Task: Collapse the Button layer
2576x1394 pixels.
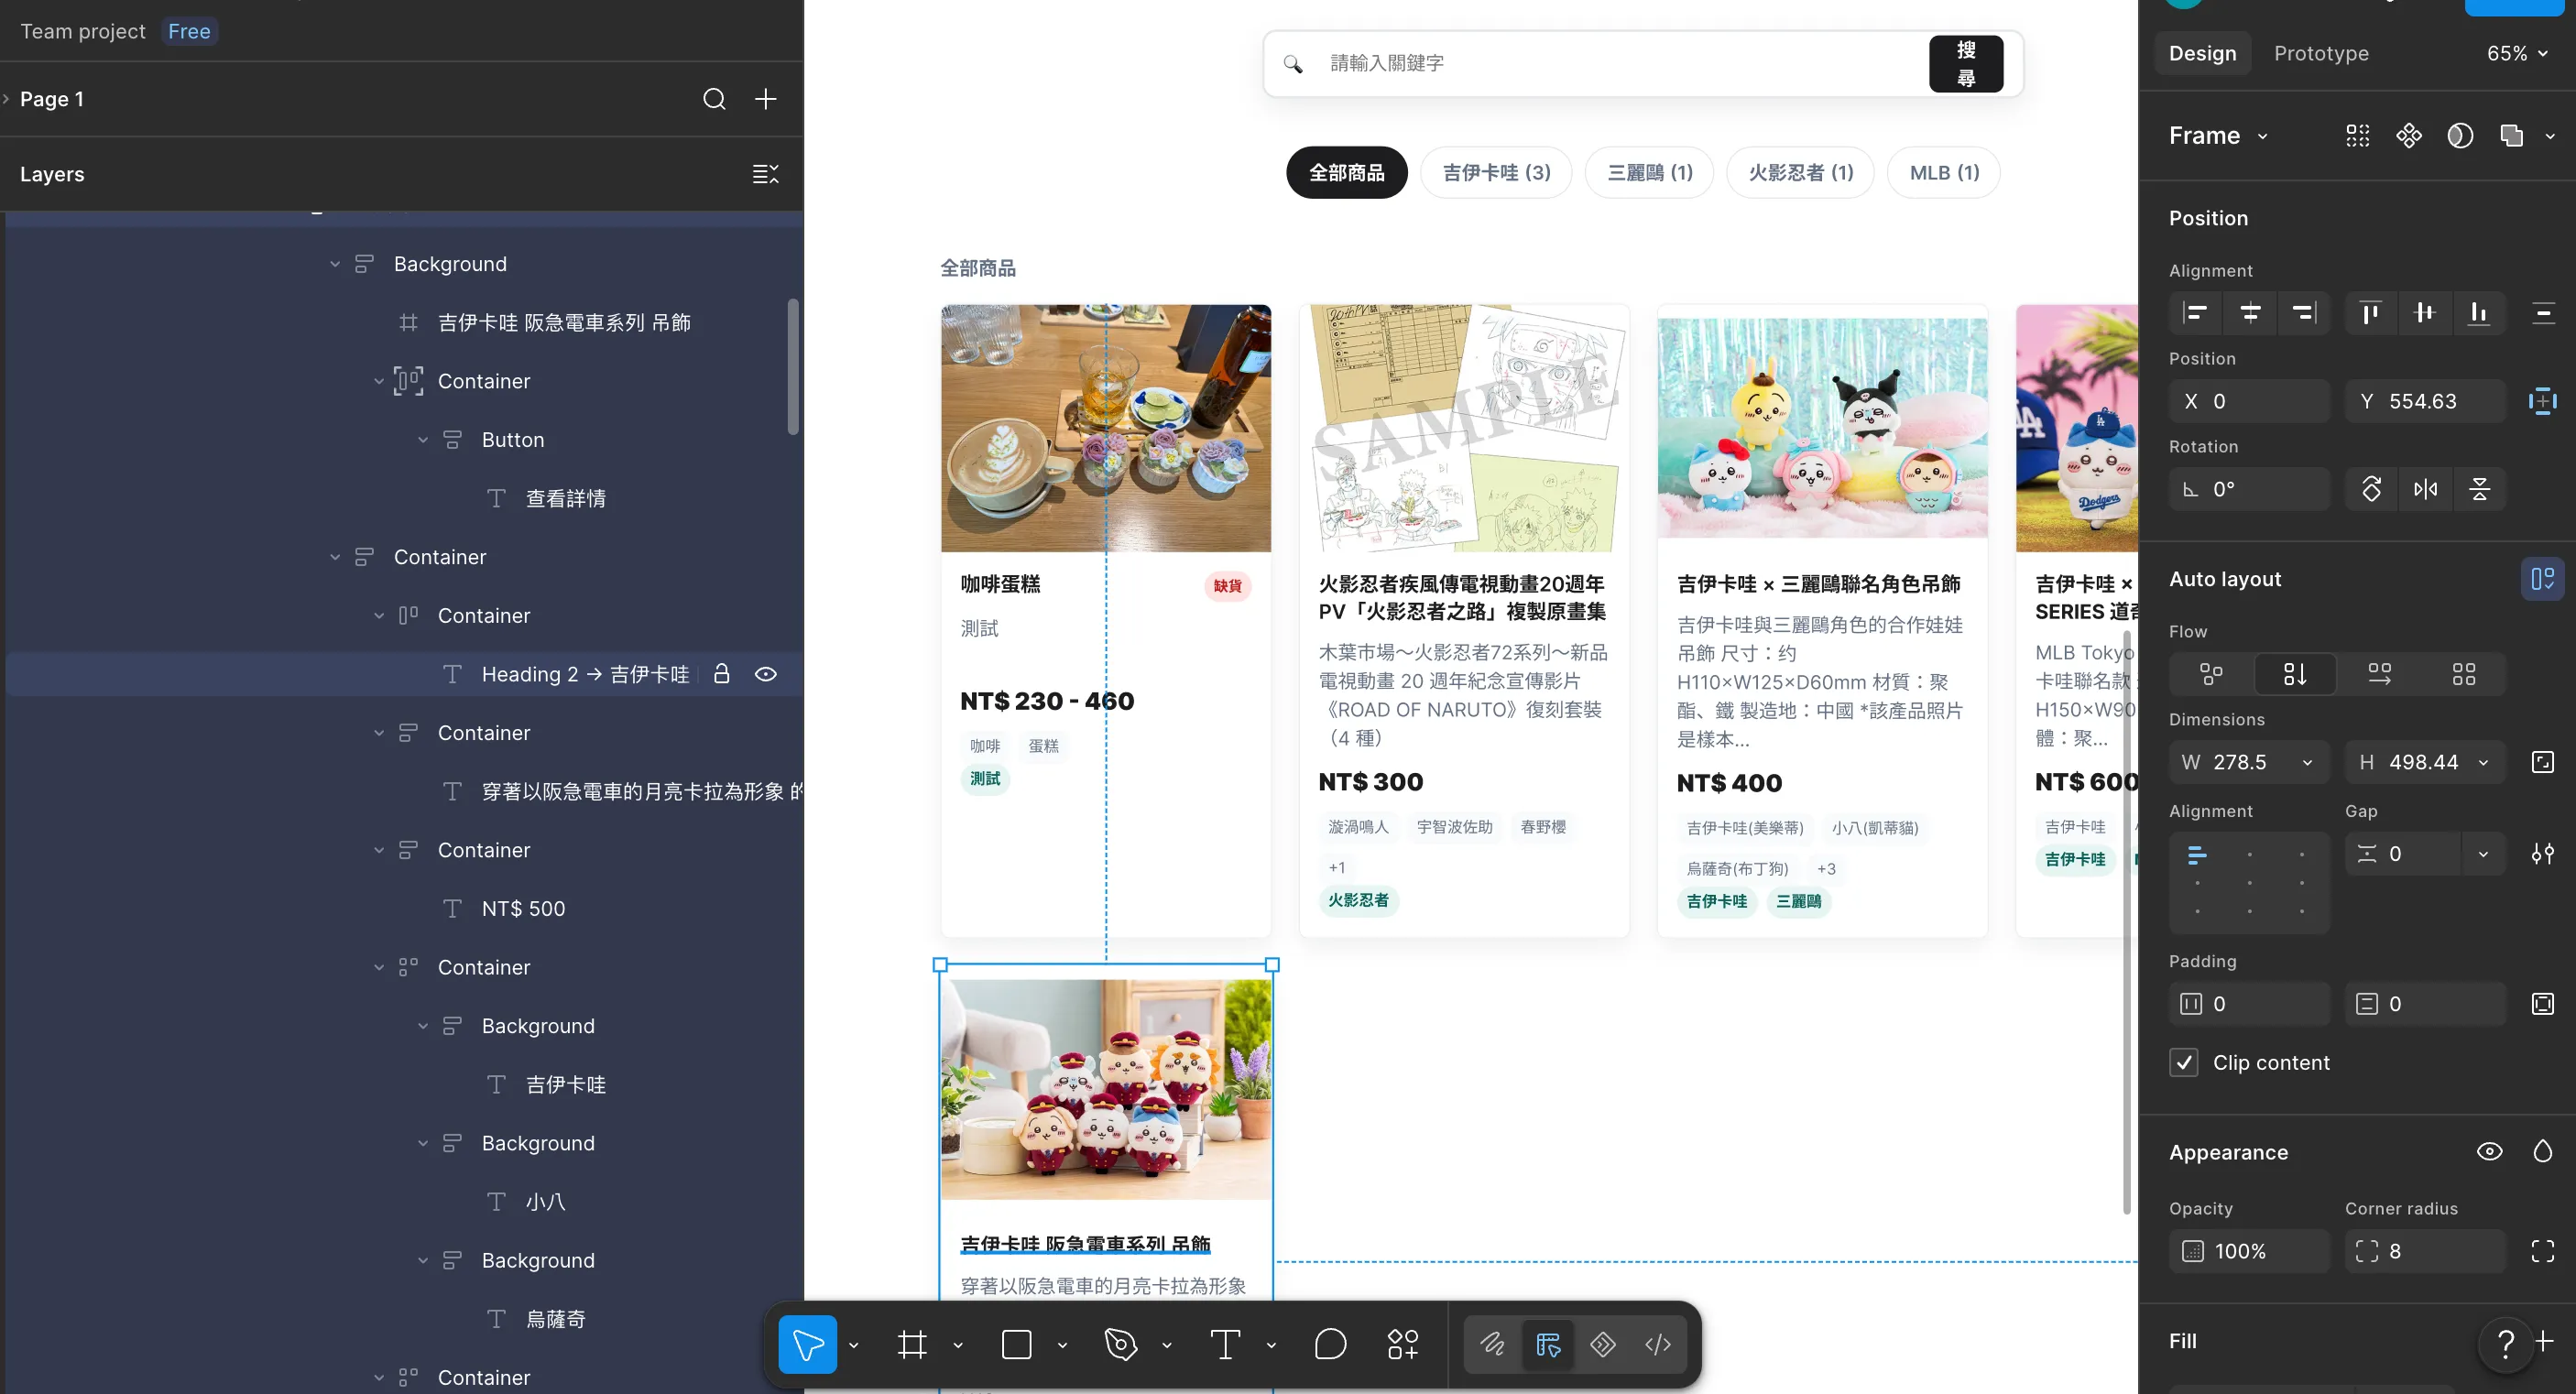Action: pyautogui.click(x=423, y=440)
